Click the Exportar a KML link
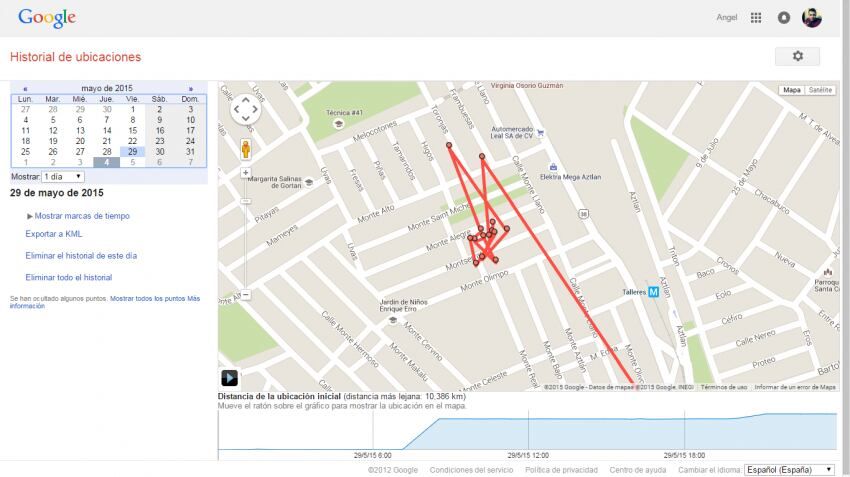This screenshot has height=477, width=850. (54, 234)
